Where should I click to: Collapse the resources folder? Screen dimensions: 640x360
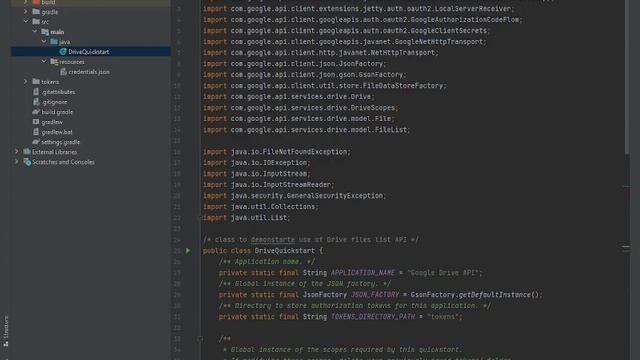pos(44,62)
